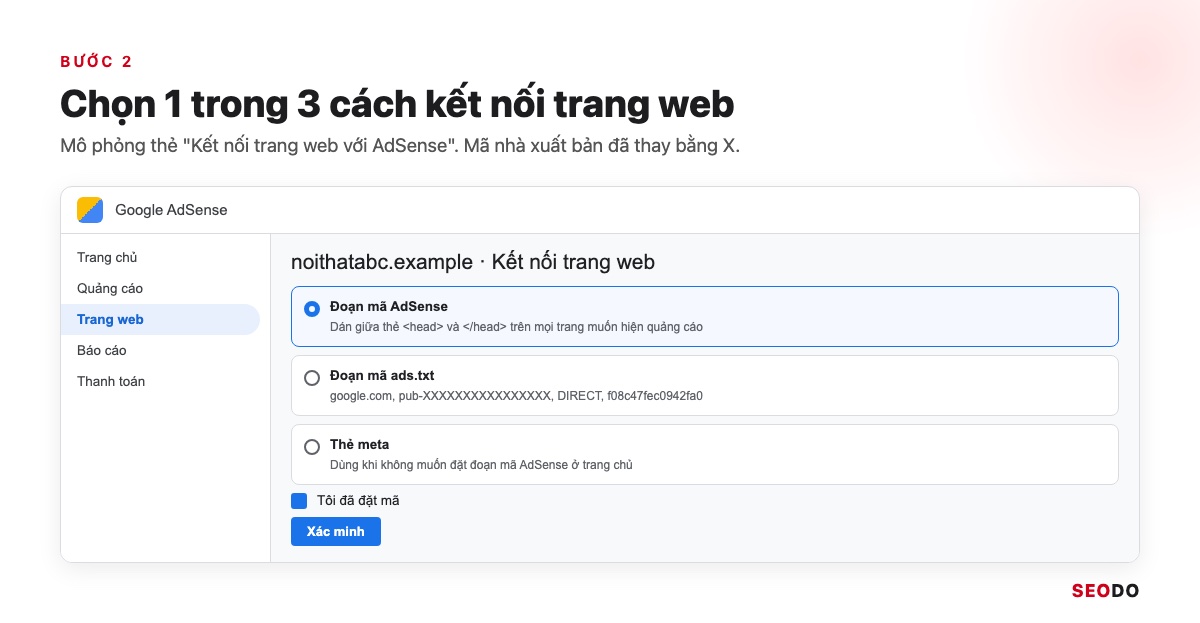Tick the Tôi đã đặt mã checkbox
The height and width of the screenshot is (623, 1200).
[299, 501]
